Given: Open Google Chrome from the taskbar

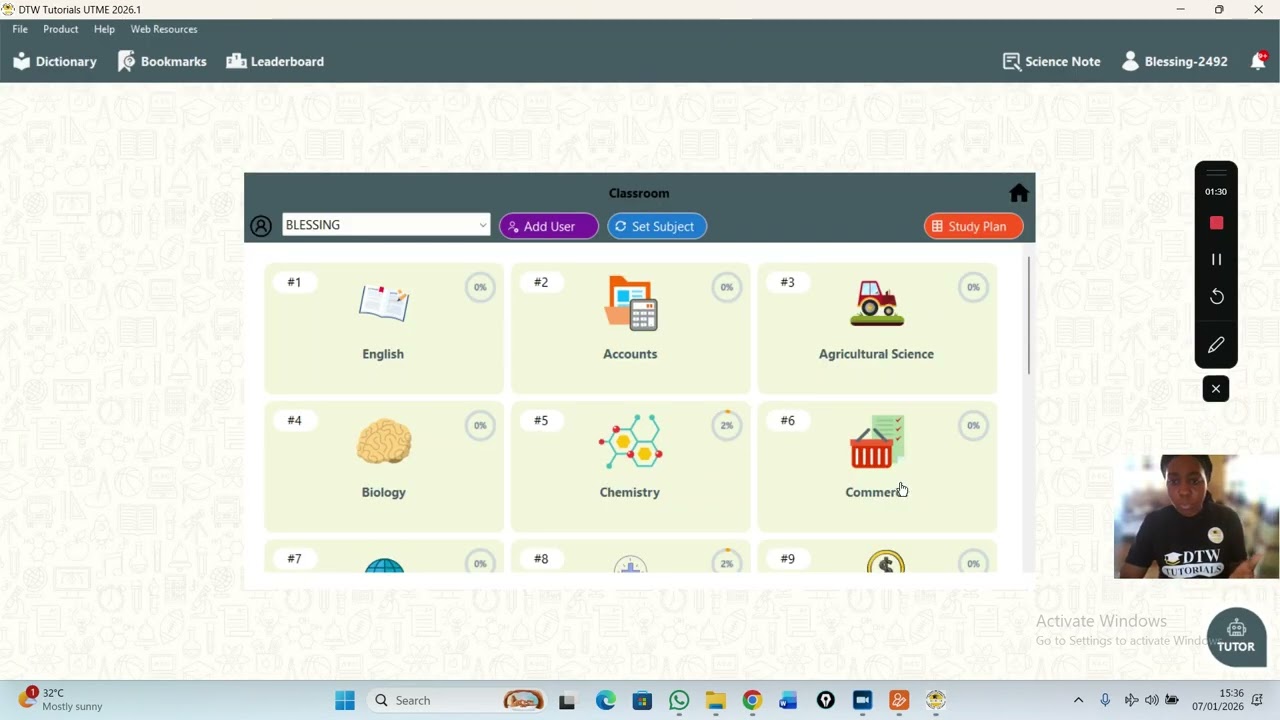Looking at the screenshot, I should [752, 700].
